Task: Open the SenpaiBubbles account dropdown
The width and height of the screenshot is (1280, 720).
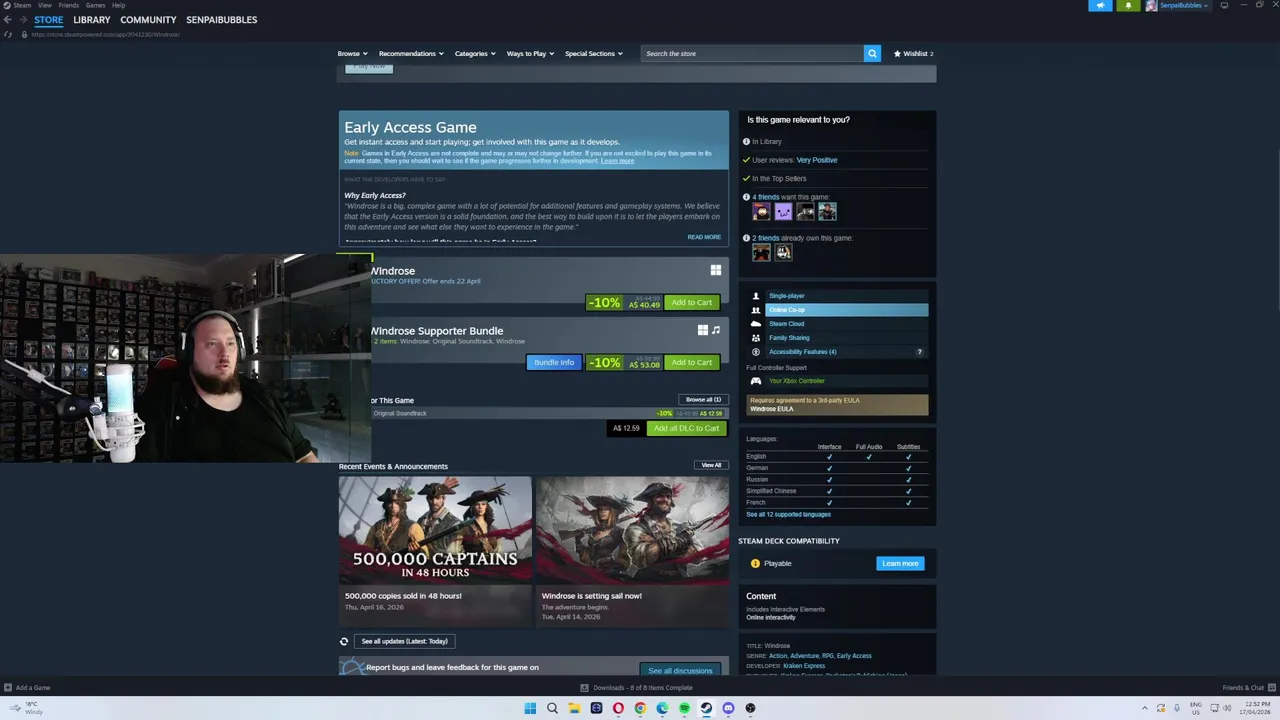Action: point(1184,5)
